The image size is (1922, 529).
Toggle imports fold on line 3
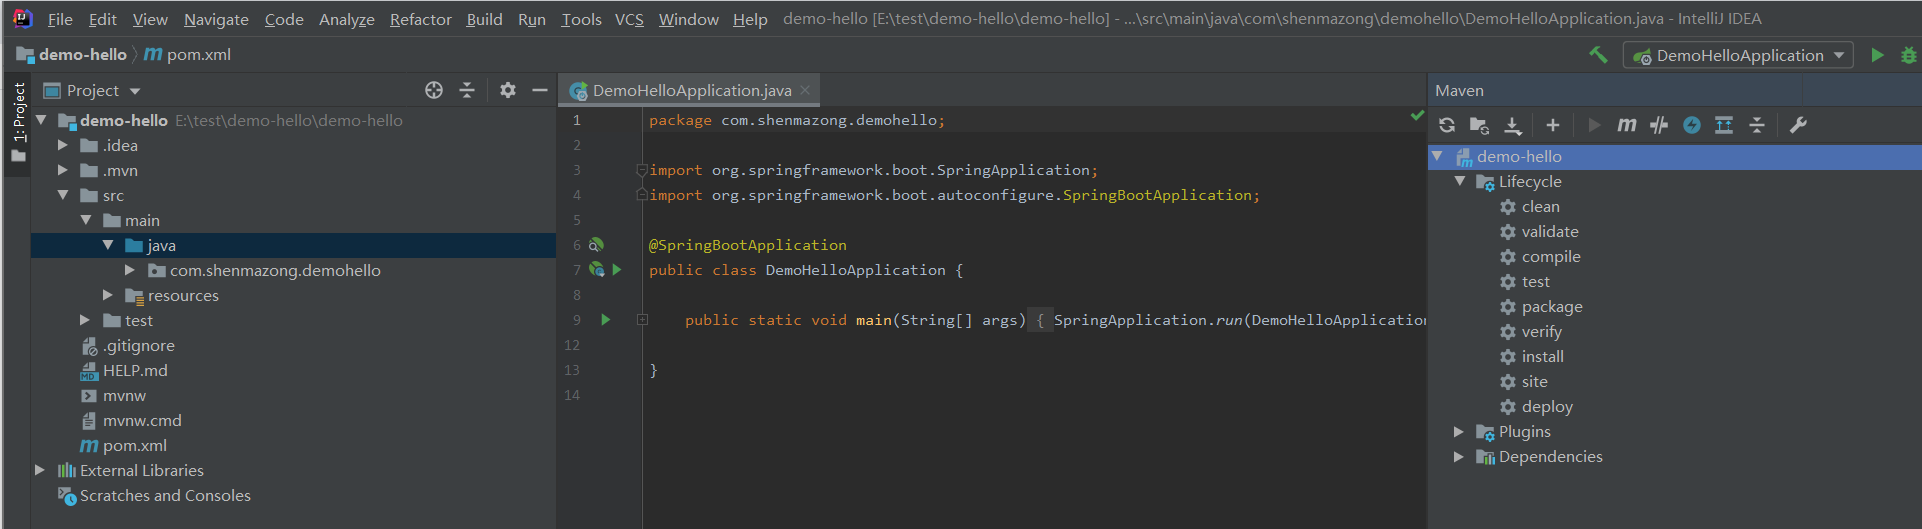click(x=642, y=170)
